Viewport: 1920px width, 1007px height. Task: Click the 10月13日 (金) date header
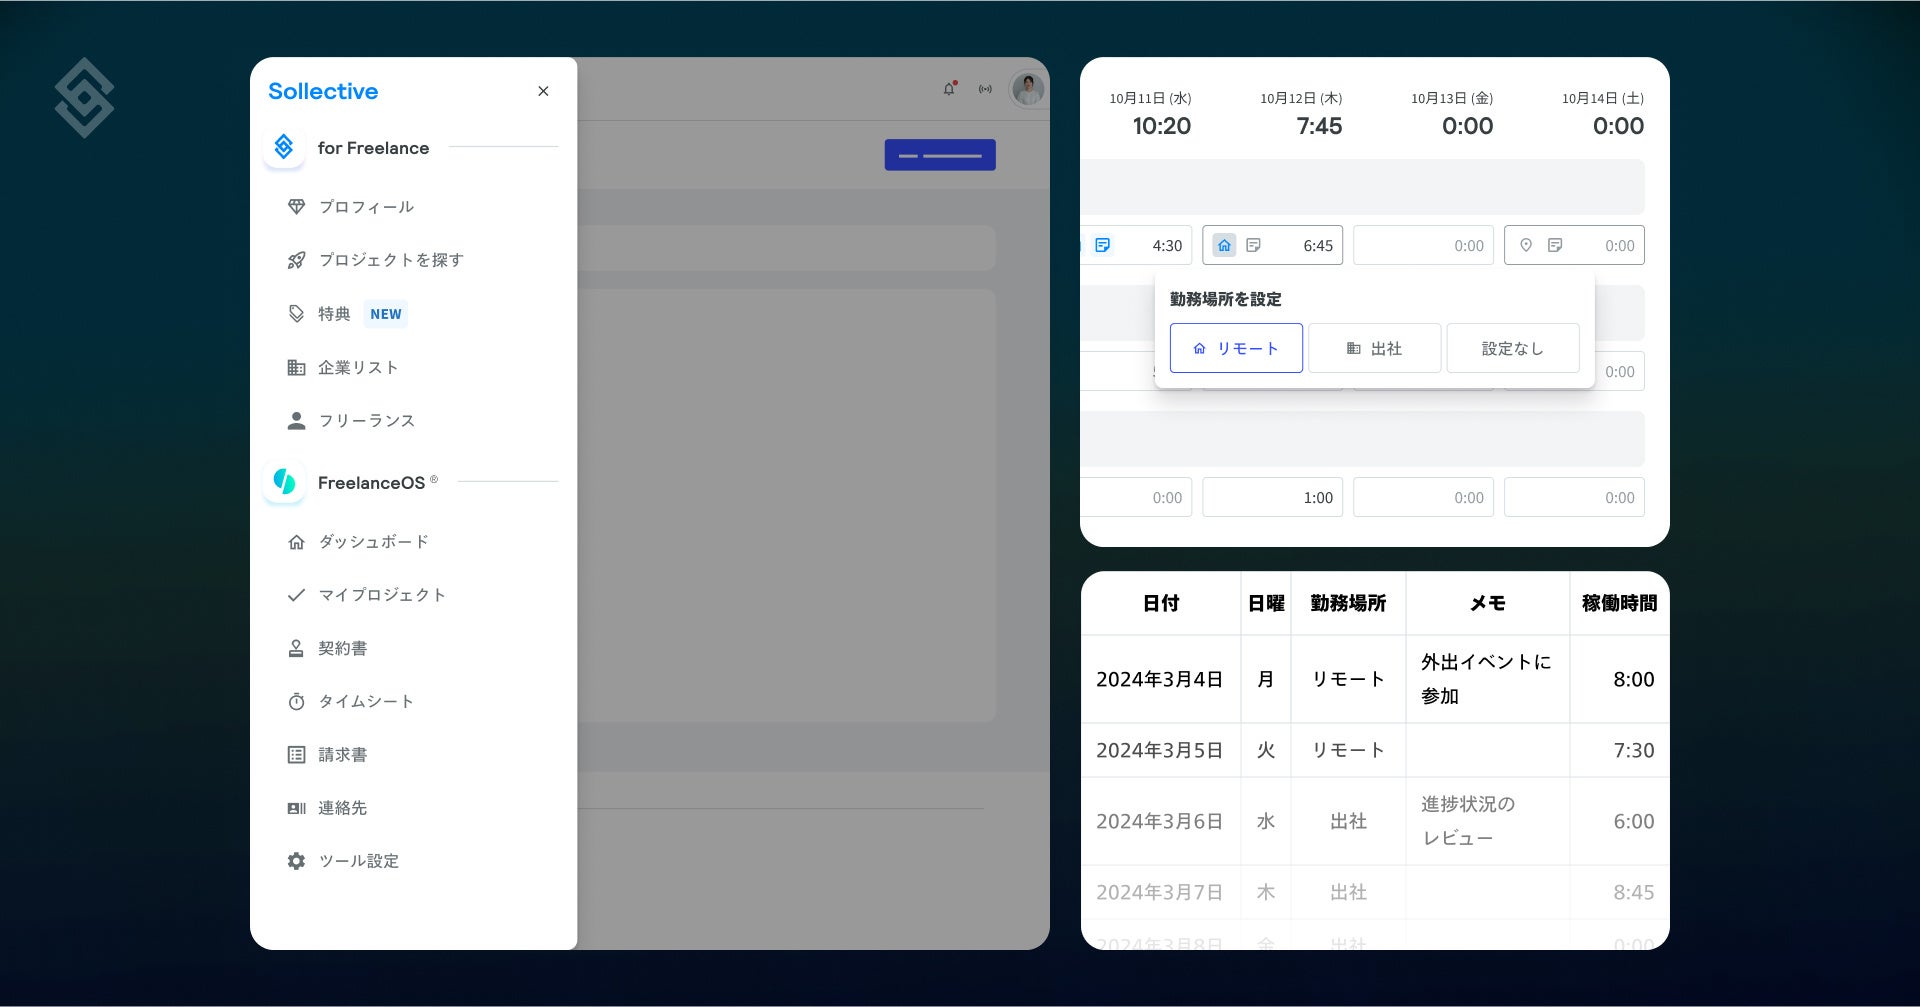(x=1452, y=98)
